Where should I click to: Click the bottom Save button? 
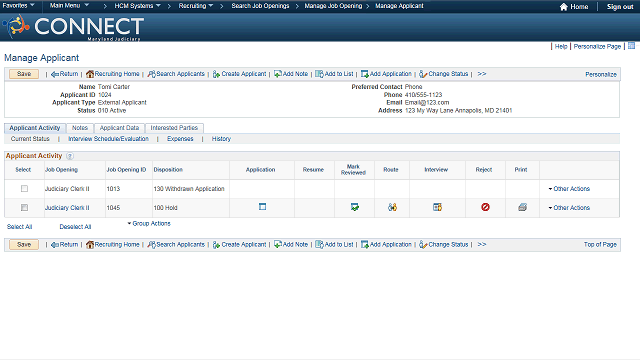click(24, 244)
